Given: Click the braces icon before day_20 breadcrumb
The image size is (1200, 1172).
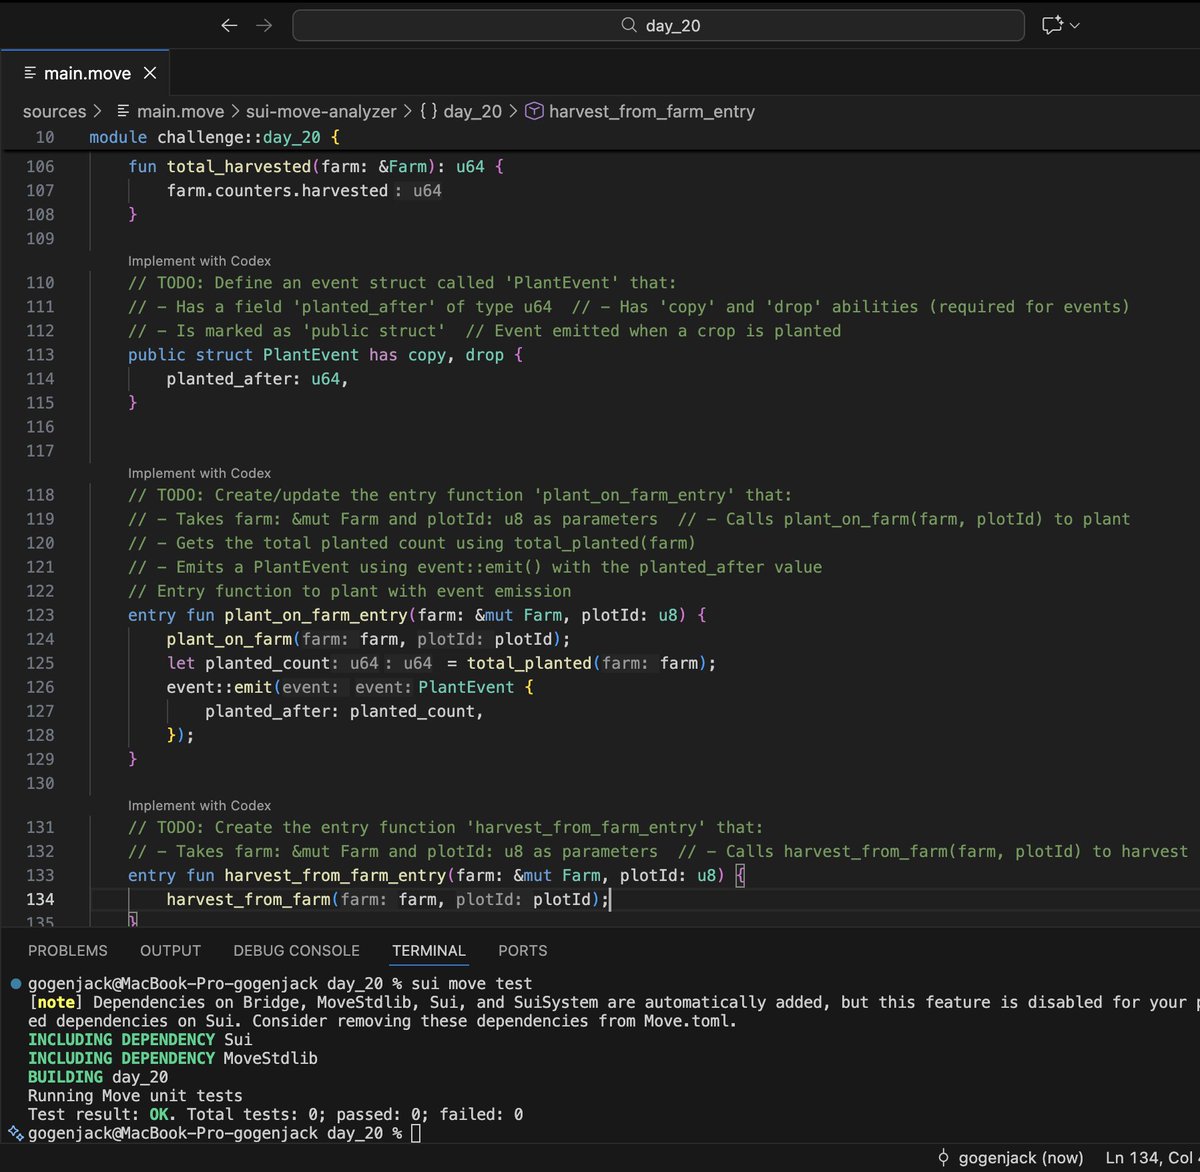Looking at the screenshot, I should click(428, 112).
